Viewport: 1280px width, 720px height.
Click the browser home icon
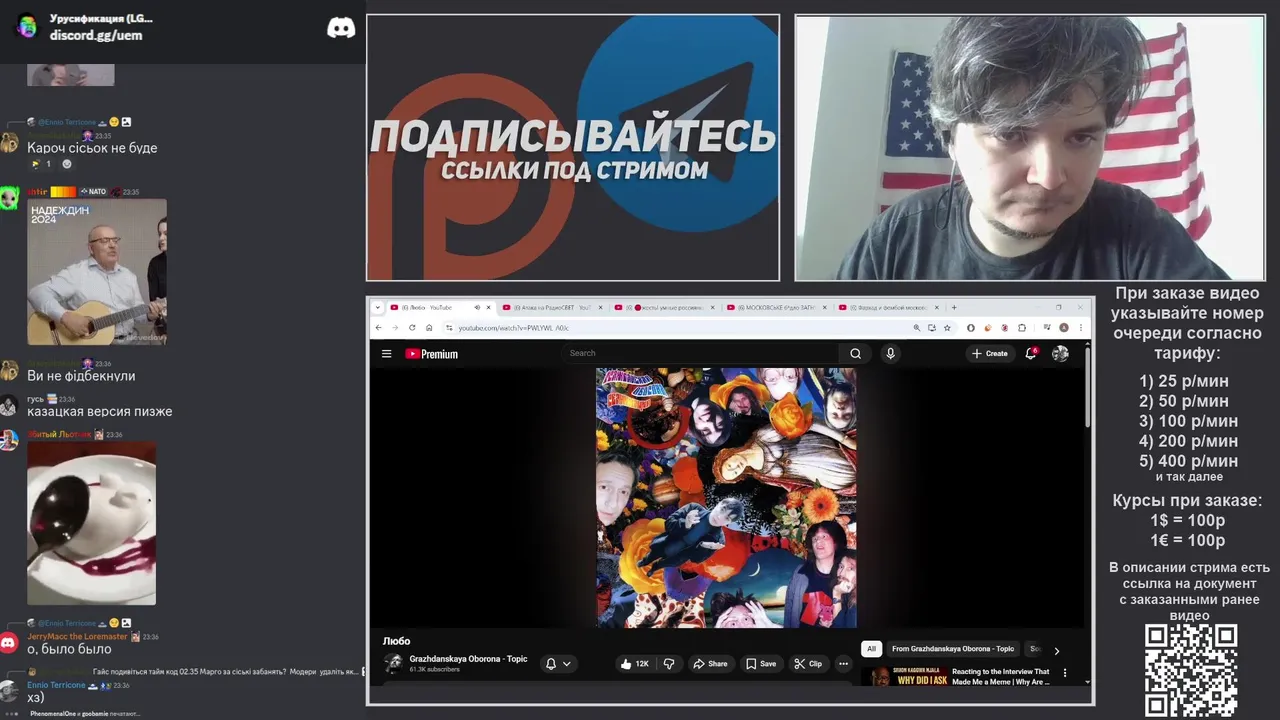(x=429, y=328)
